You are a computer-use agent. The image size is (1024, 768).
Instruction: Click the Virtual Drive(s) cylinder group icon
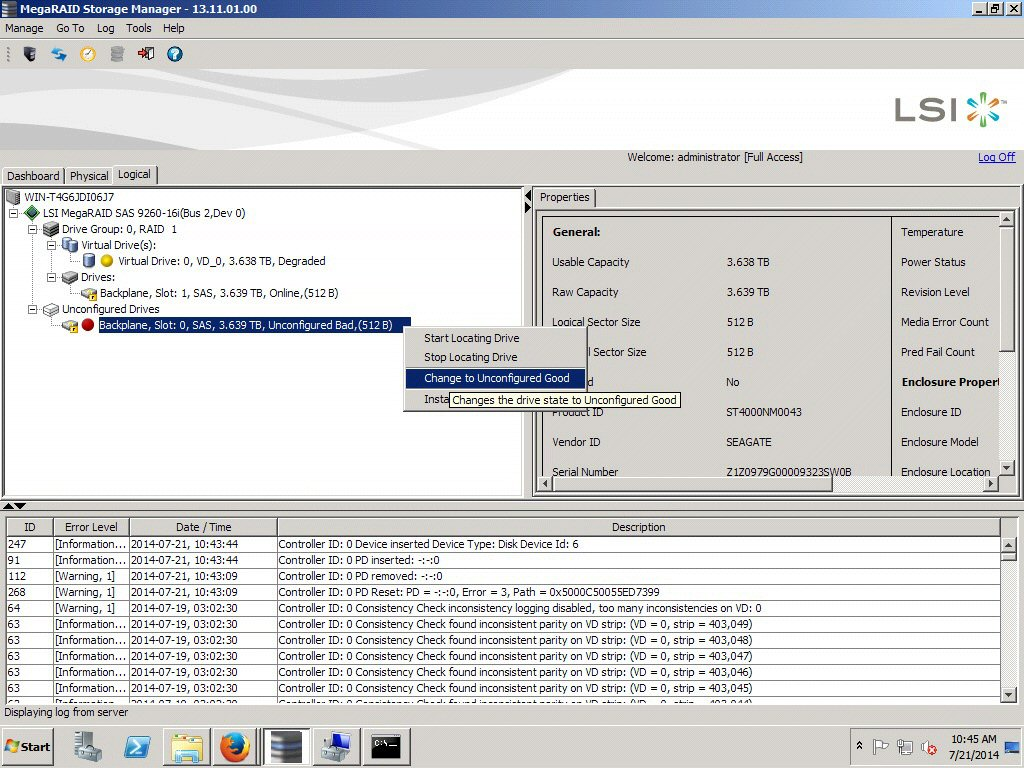[69, 245]
